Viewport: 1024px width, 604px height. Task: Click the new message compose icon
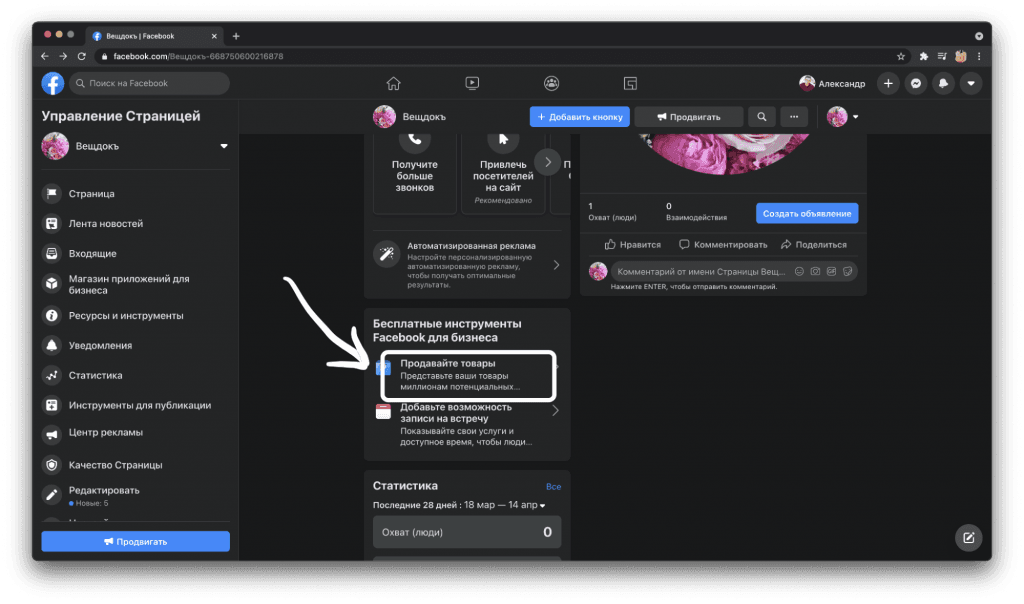[x=968, y=537]
